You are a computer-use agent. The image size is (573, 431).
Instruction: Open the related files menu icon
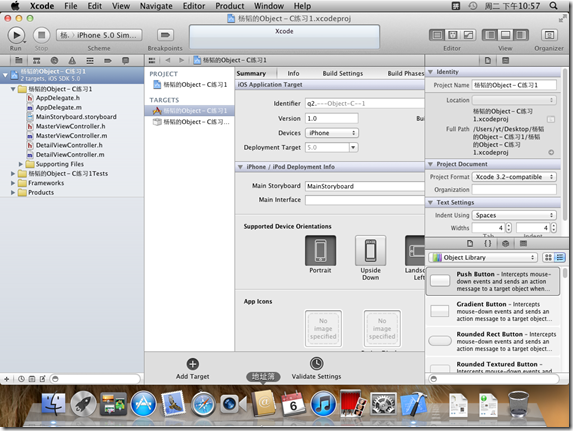(152, 60)
